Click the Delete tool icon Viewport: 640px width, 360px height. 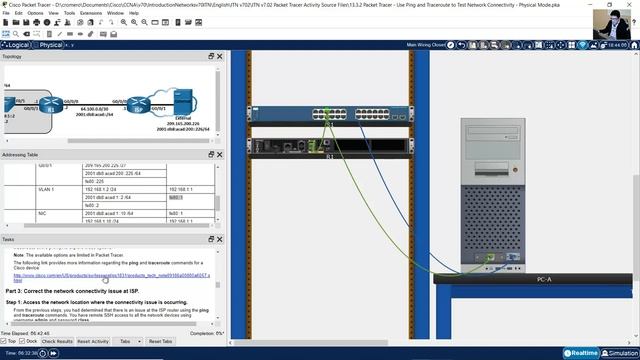point(27,34)
